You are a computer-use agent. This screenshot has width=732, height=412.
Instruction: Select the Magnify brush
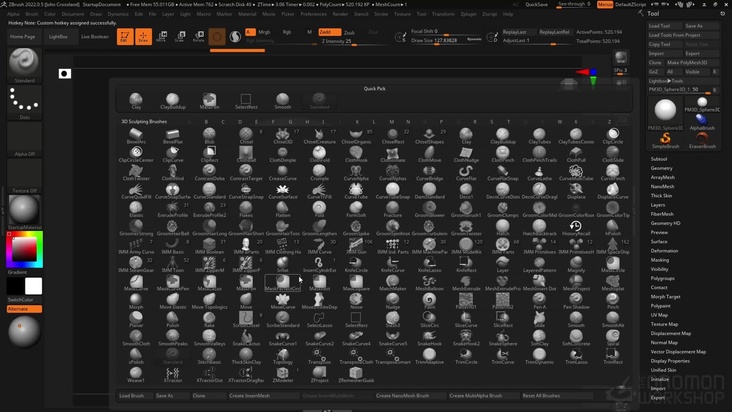click(x=576, y=264)
